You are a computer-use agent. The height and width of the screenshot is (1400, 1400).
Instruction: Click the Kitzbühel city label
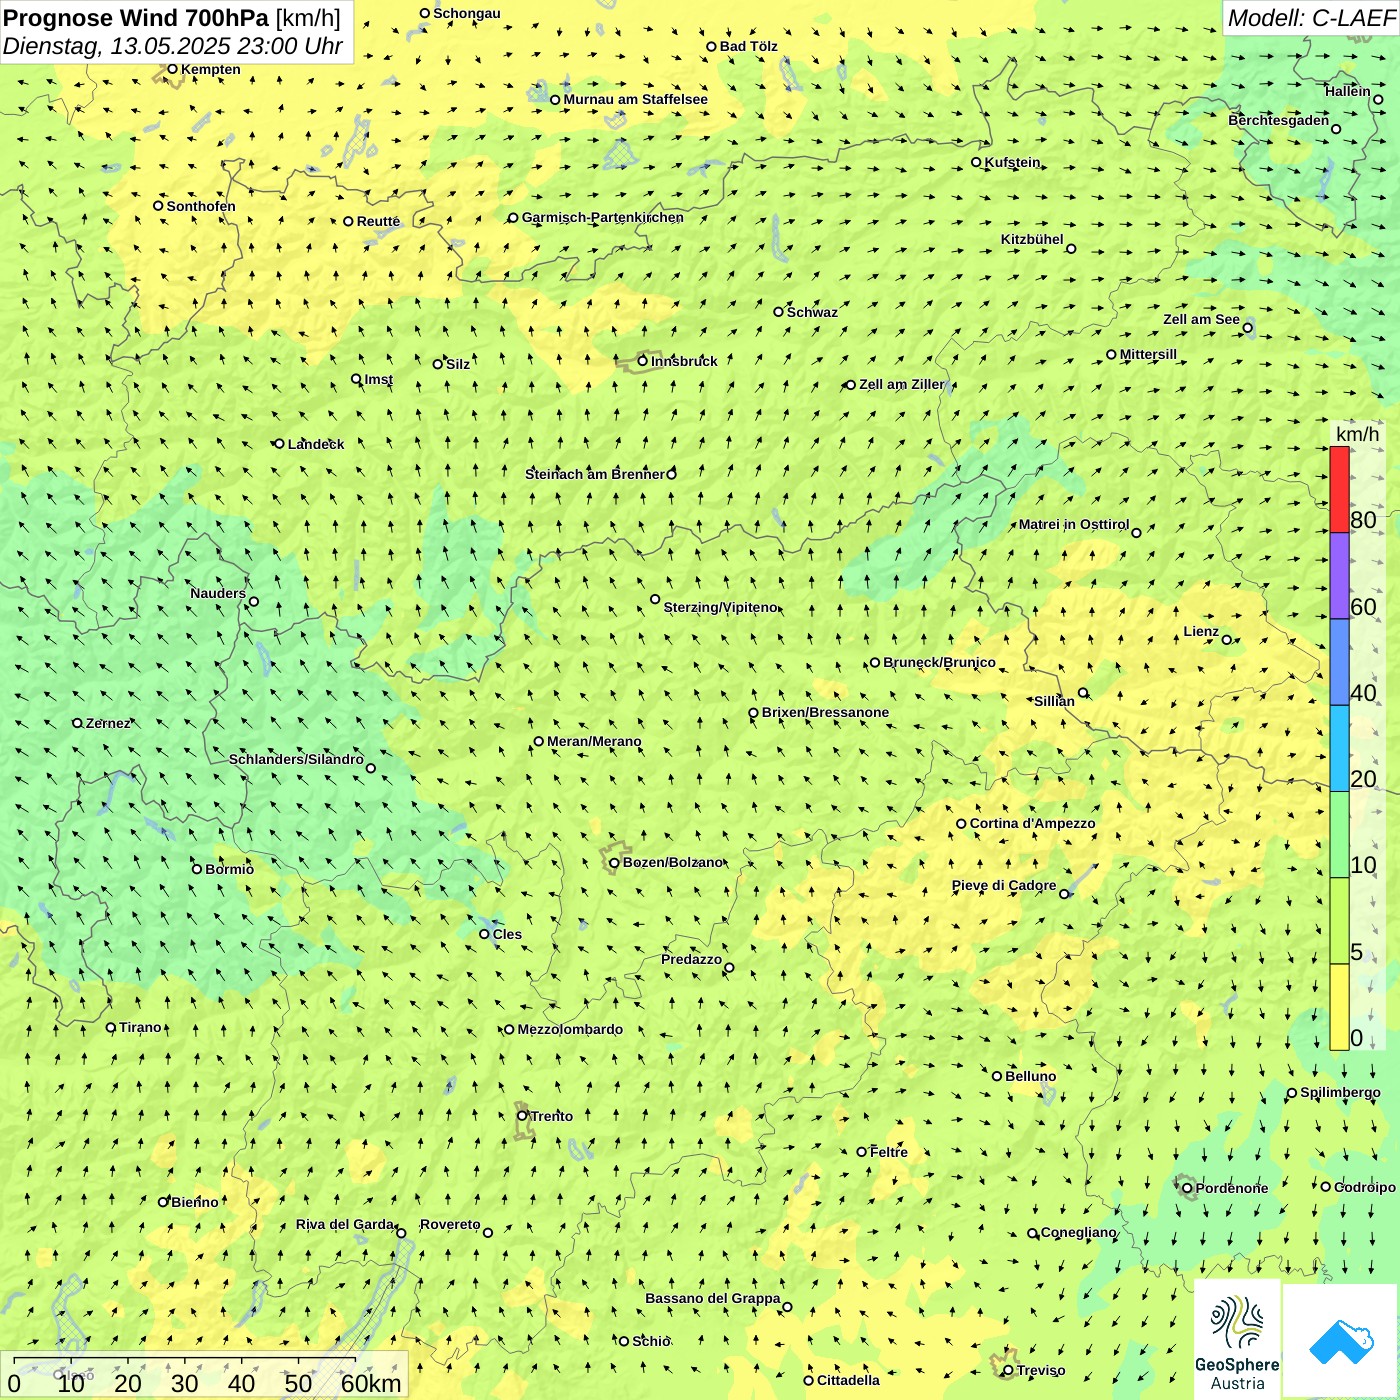tap(1032, 239)
